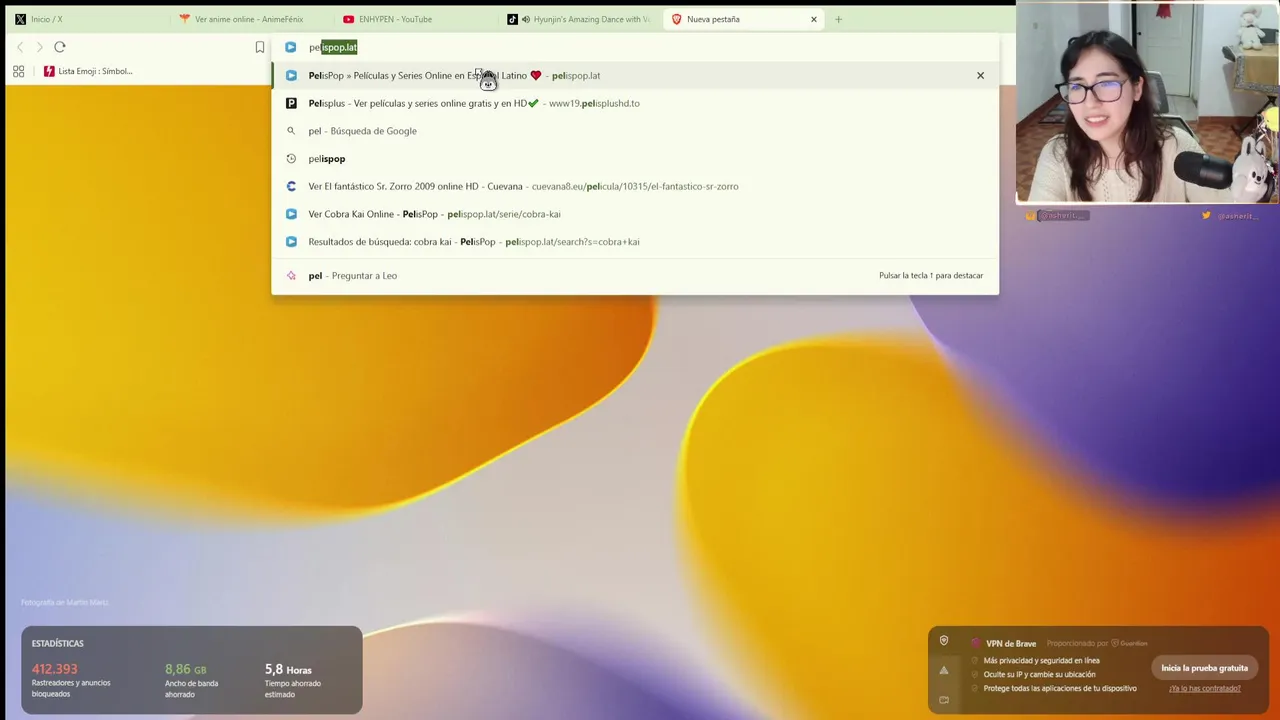Open a new tab with plus button
Screen dimensions: 1280x720
coord(839,19)
